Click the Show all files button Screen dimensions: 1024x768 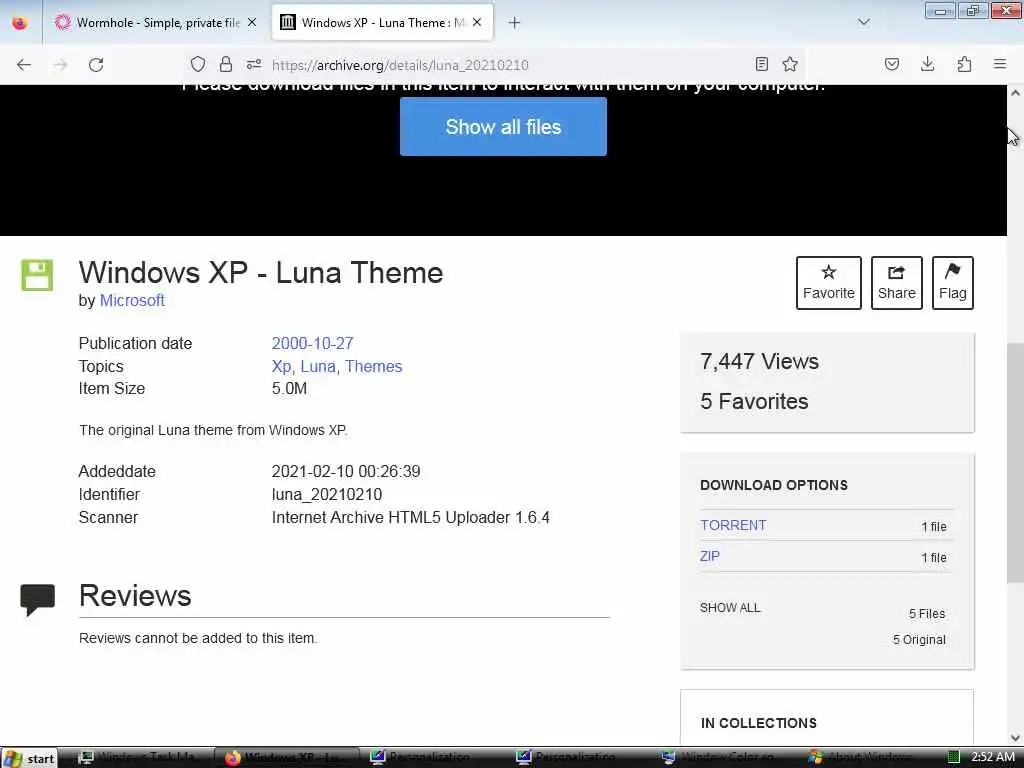[503, 127]
